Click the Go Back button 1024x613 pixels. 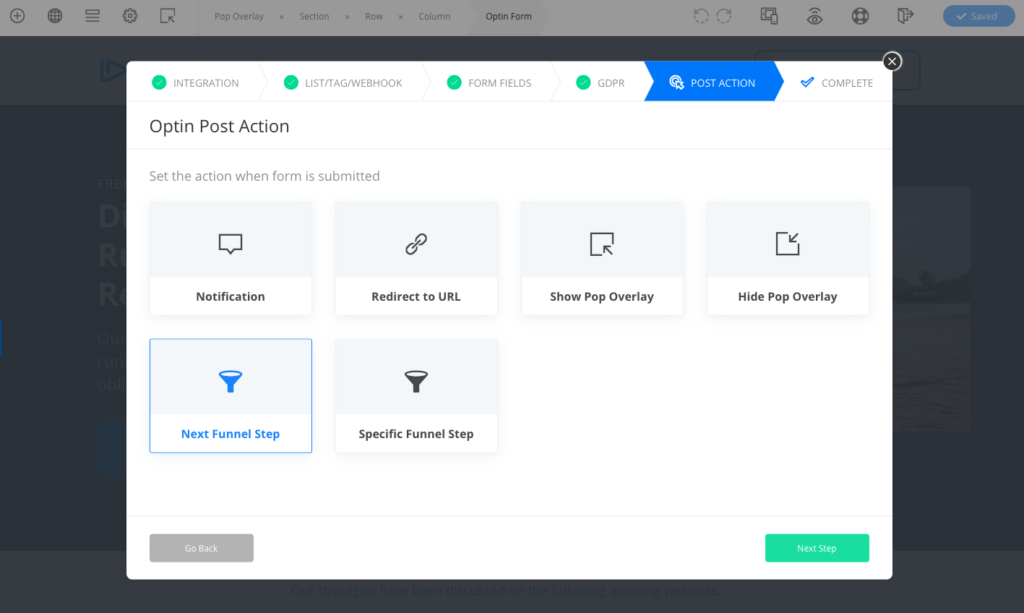click(x=201, y=548)
